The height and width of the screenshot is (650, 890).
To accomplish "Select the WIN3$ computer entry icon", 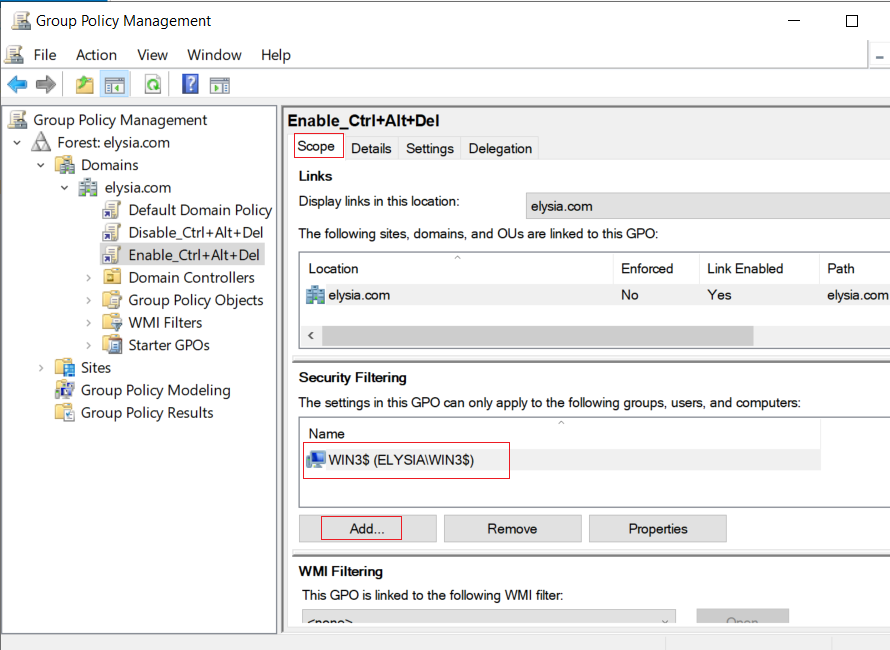I will click(316, 460).
